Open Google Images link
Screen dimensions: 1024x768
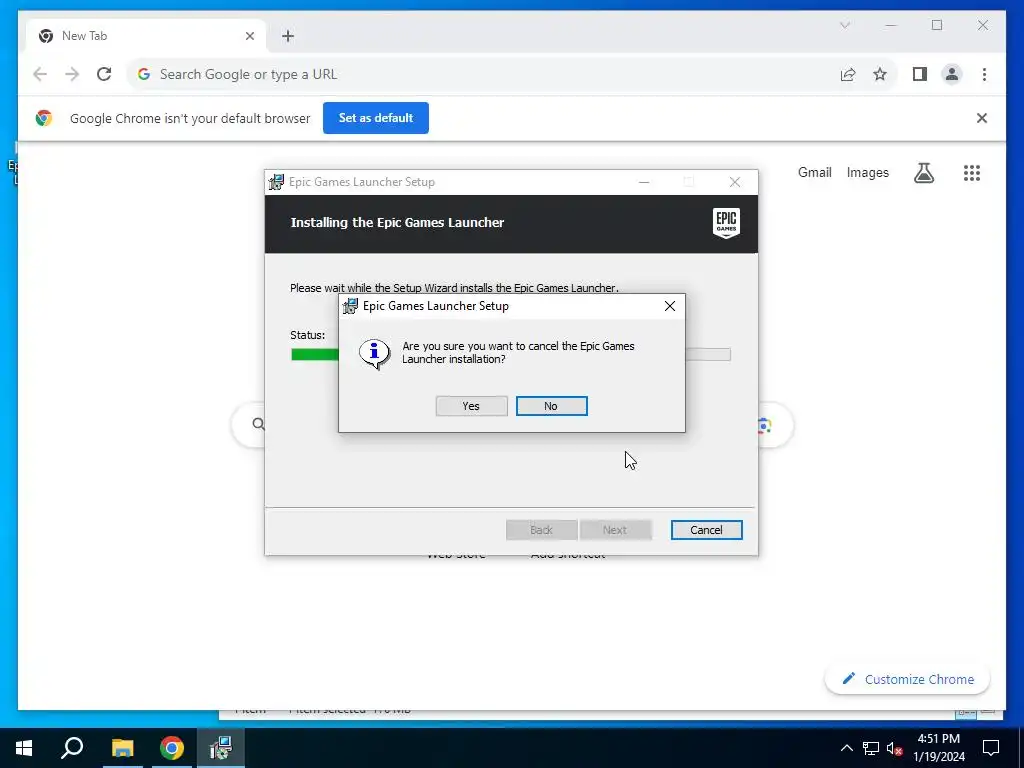click(867, 172)
